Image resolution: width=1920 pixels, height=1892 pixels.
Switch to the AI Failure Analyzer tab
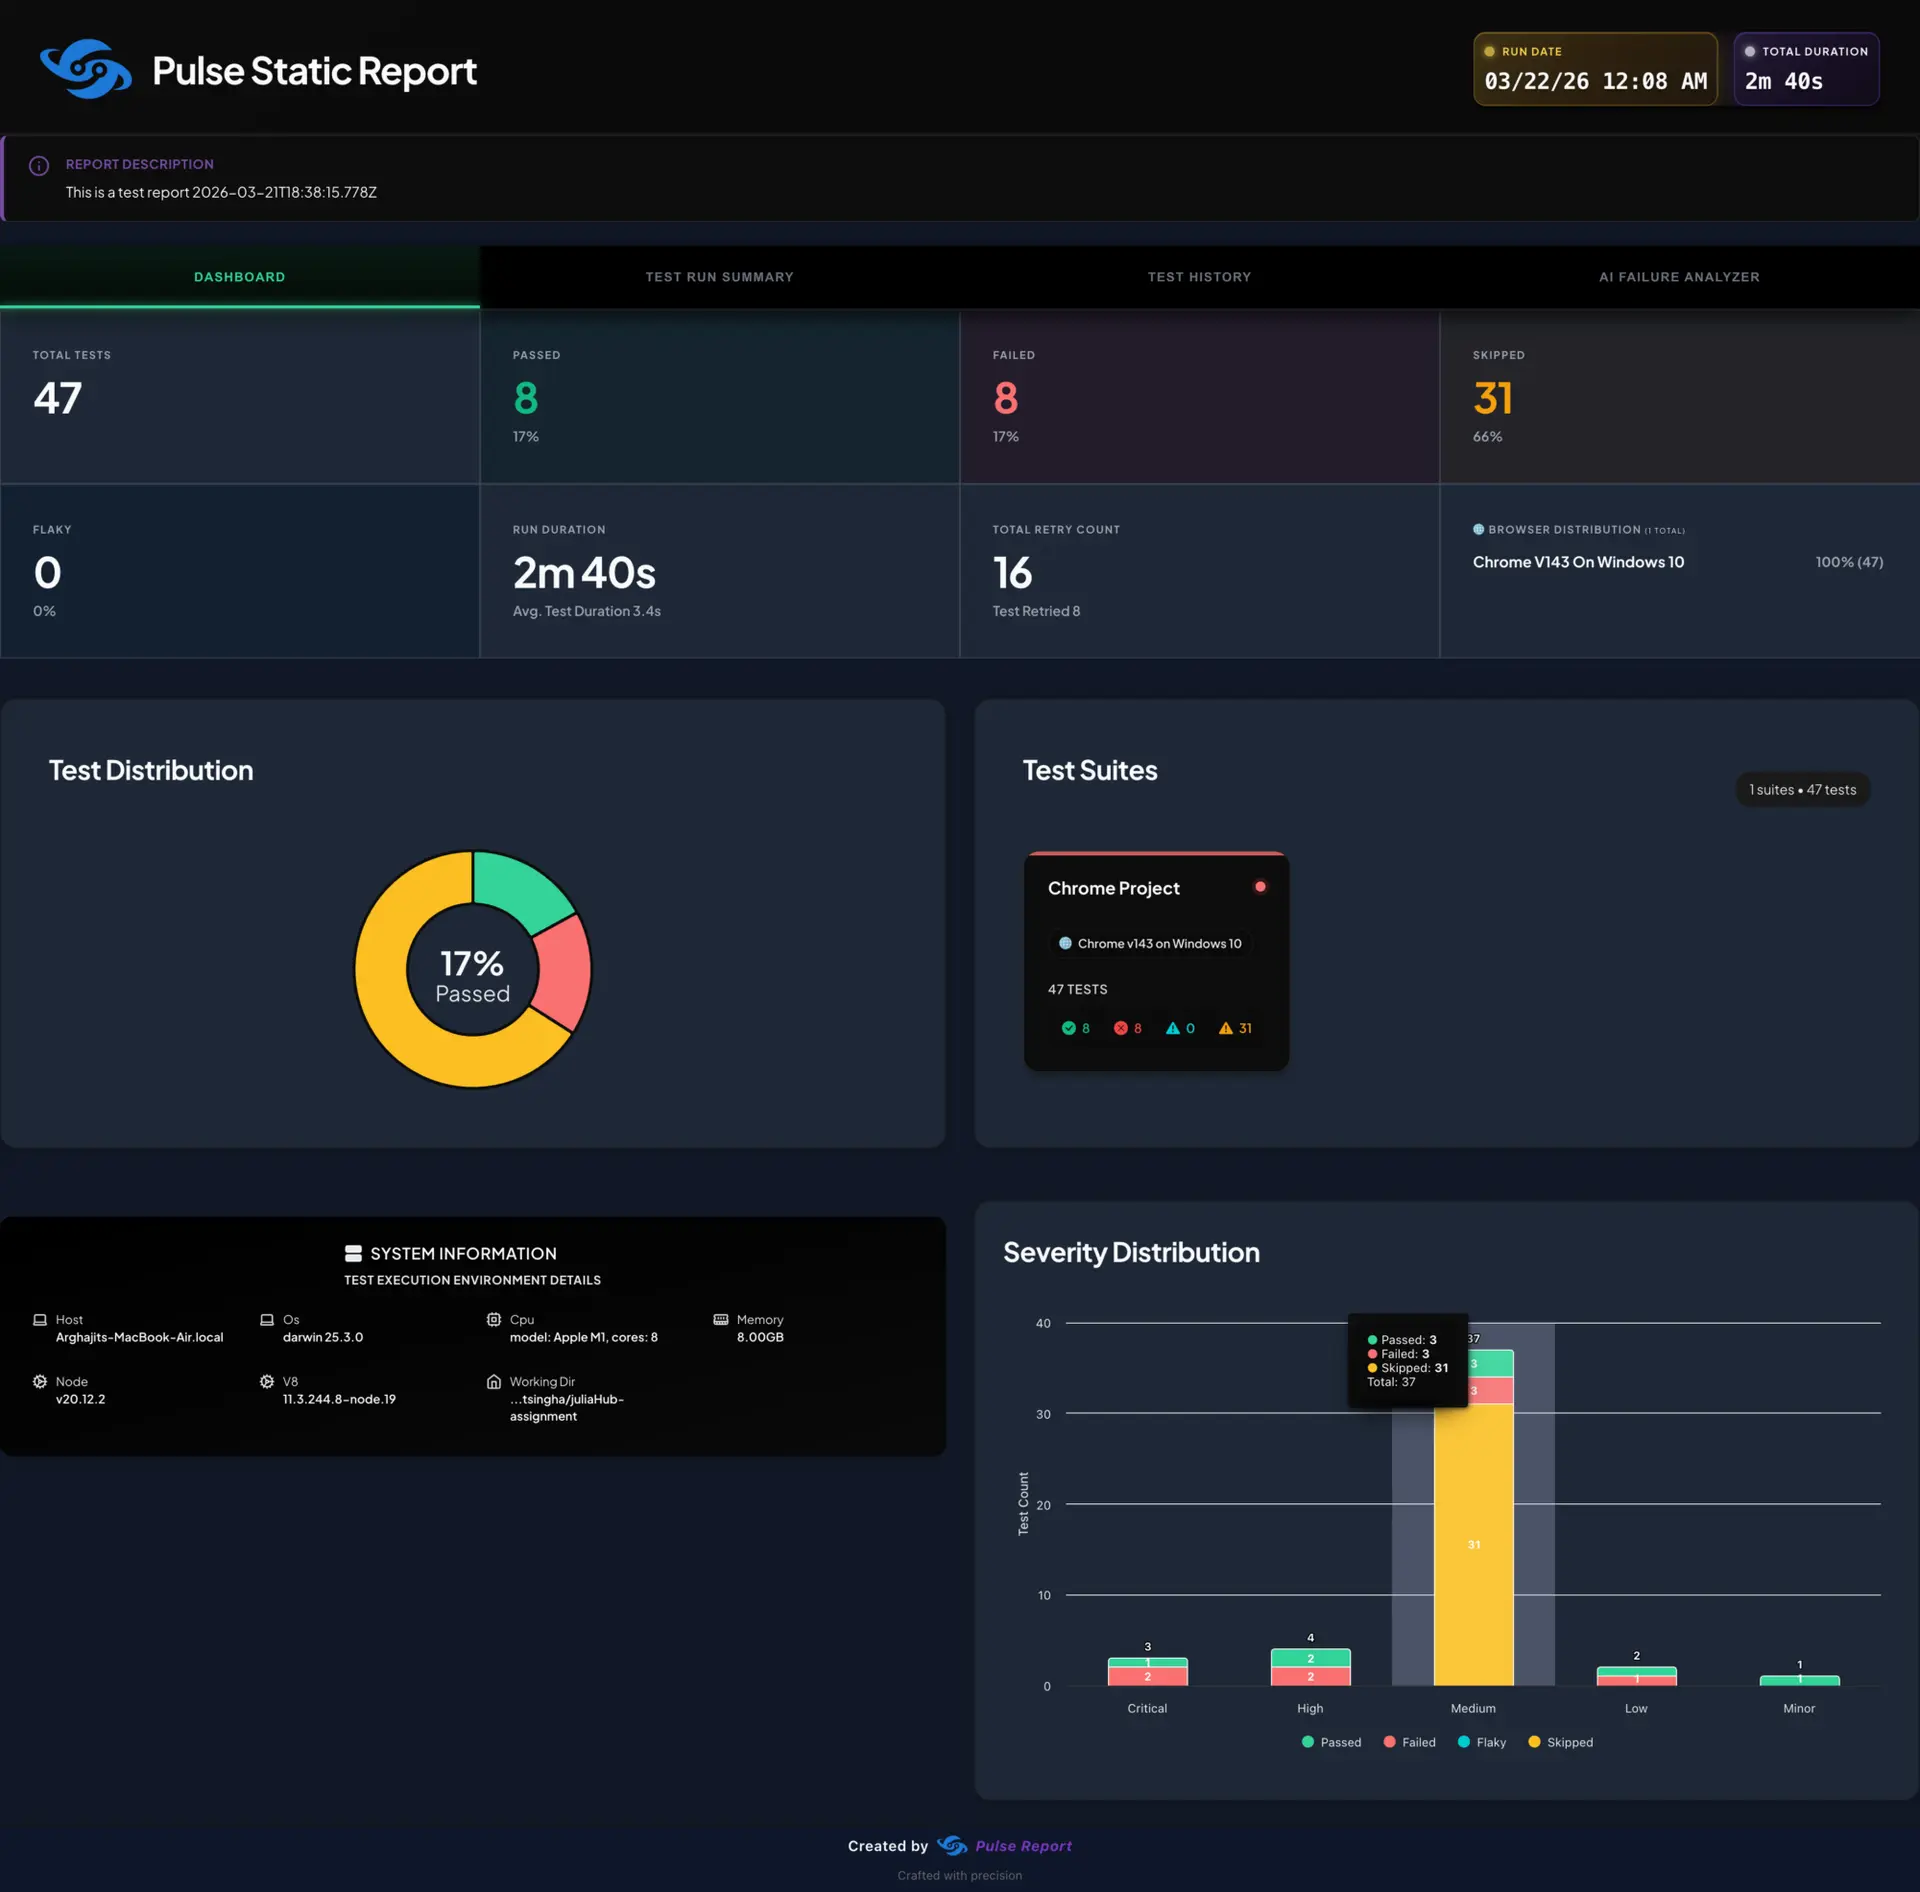click(1679, 277)
